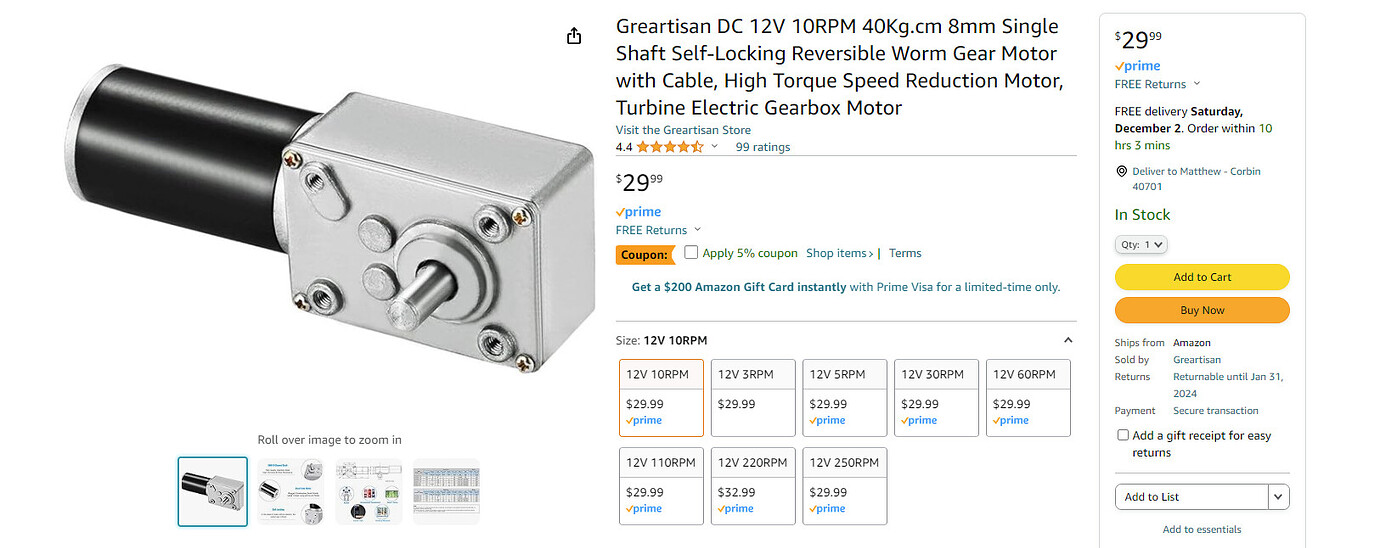Viewport: 1380px width, 548px height.
Task: Click the yellow Add to Cart button
Action: point(1202,277)
